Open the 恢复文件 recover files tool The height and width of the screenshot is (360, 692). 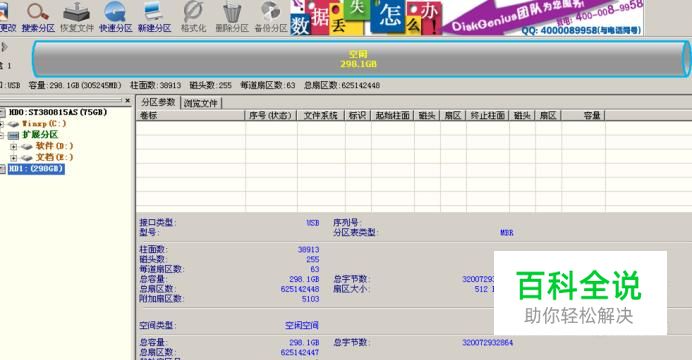(77, 17)
